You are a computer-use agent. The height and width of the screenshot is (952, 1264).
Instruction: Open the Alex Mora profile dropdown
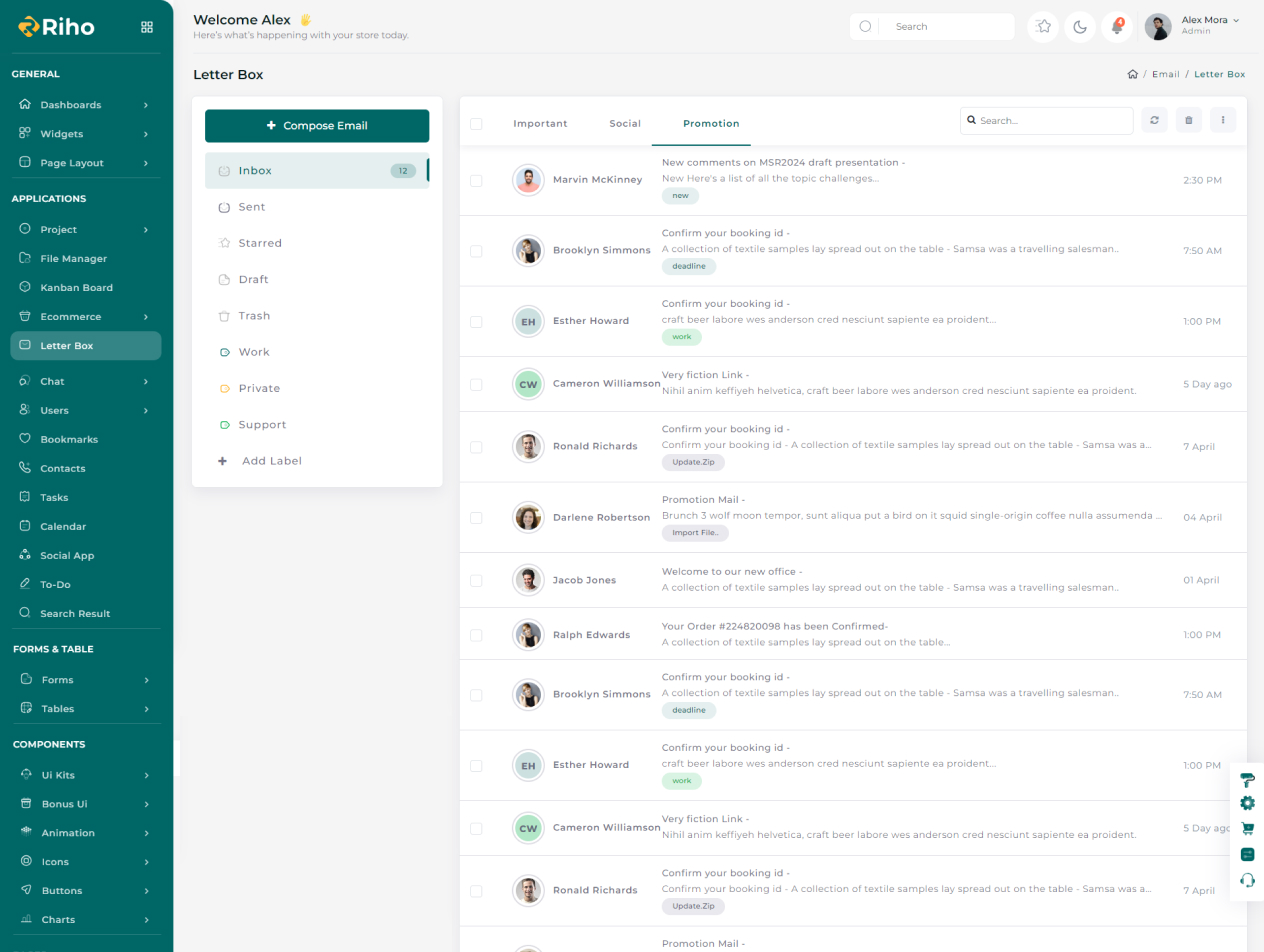tap(1209, 25)
